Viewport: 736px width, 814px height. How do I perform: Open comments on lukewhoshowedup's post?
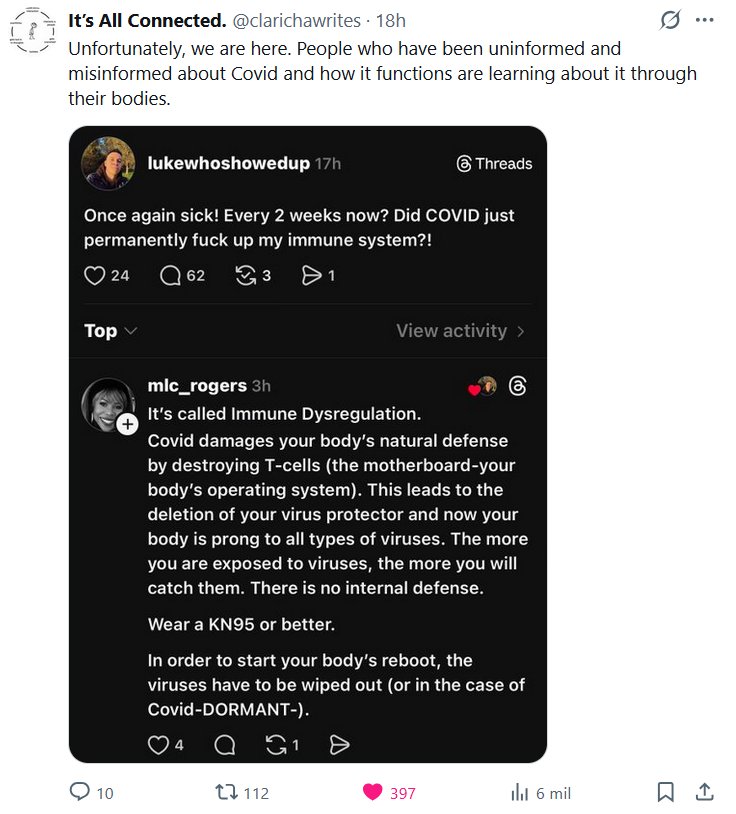pos(171,275)
